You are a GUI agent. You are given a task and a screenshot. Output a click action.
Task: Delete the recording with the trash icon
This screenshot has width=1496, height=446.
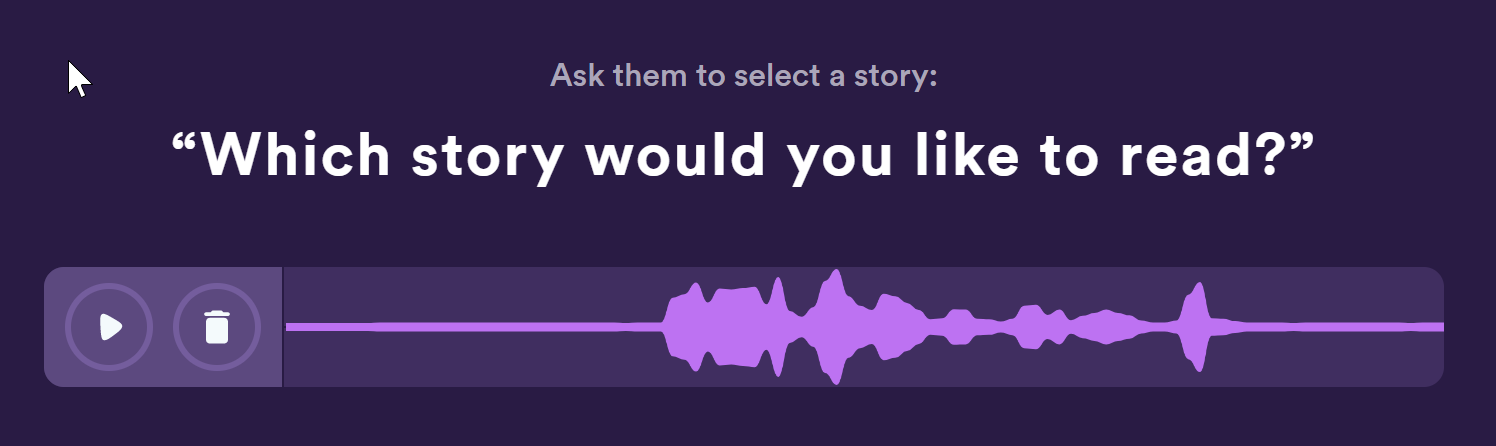(x=217, y=327)
